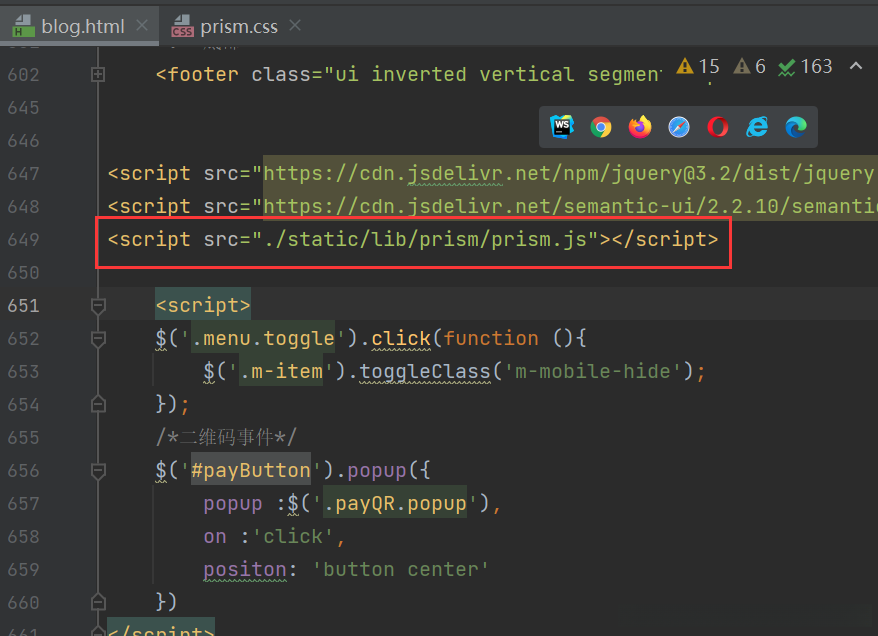Click line number 647 in gutter
The image size is (878, 636).
point(24,174)
